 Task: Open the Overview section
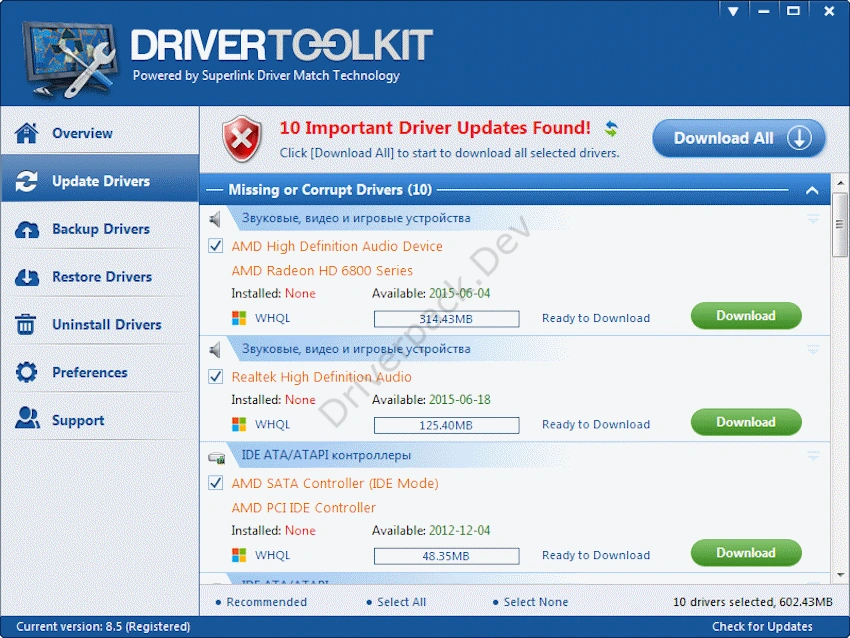(x=100, y=133)
